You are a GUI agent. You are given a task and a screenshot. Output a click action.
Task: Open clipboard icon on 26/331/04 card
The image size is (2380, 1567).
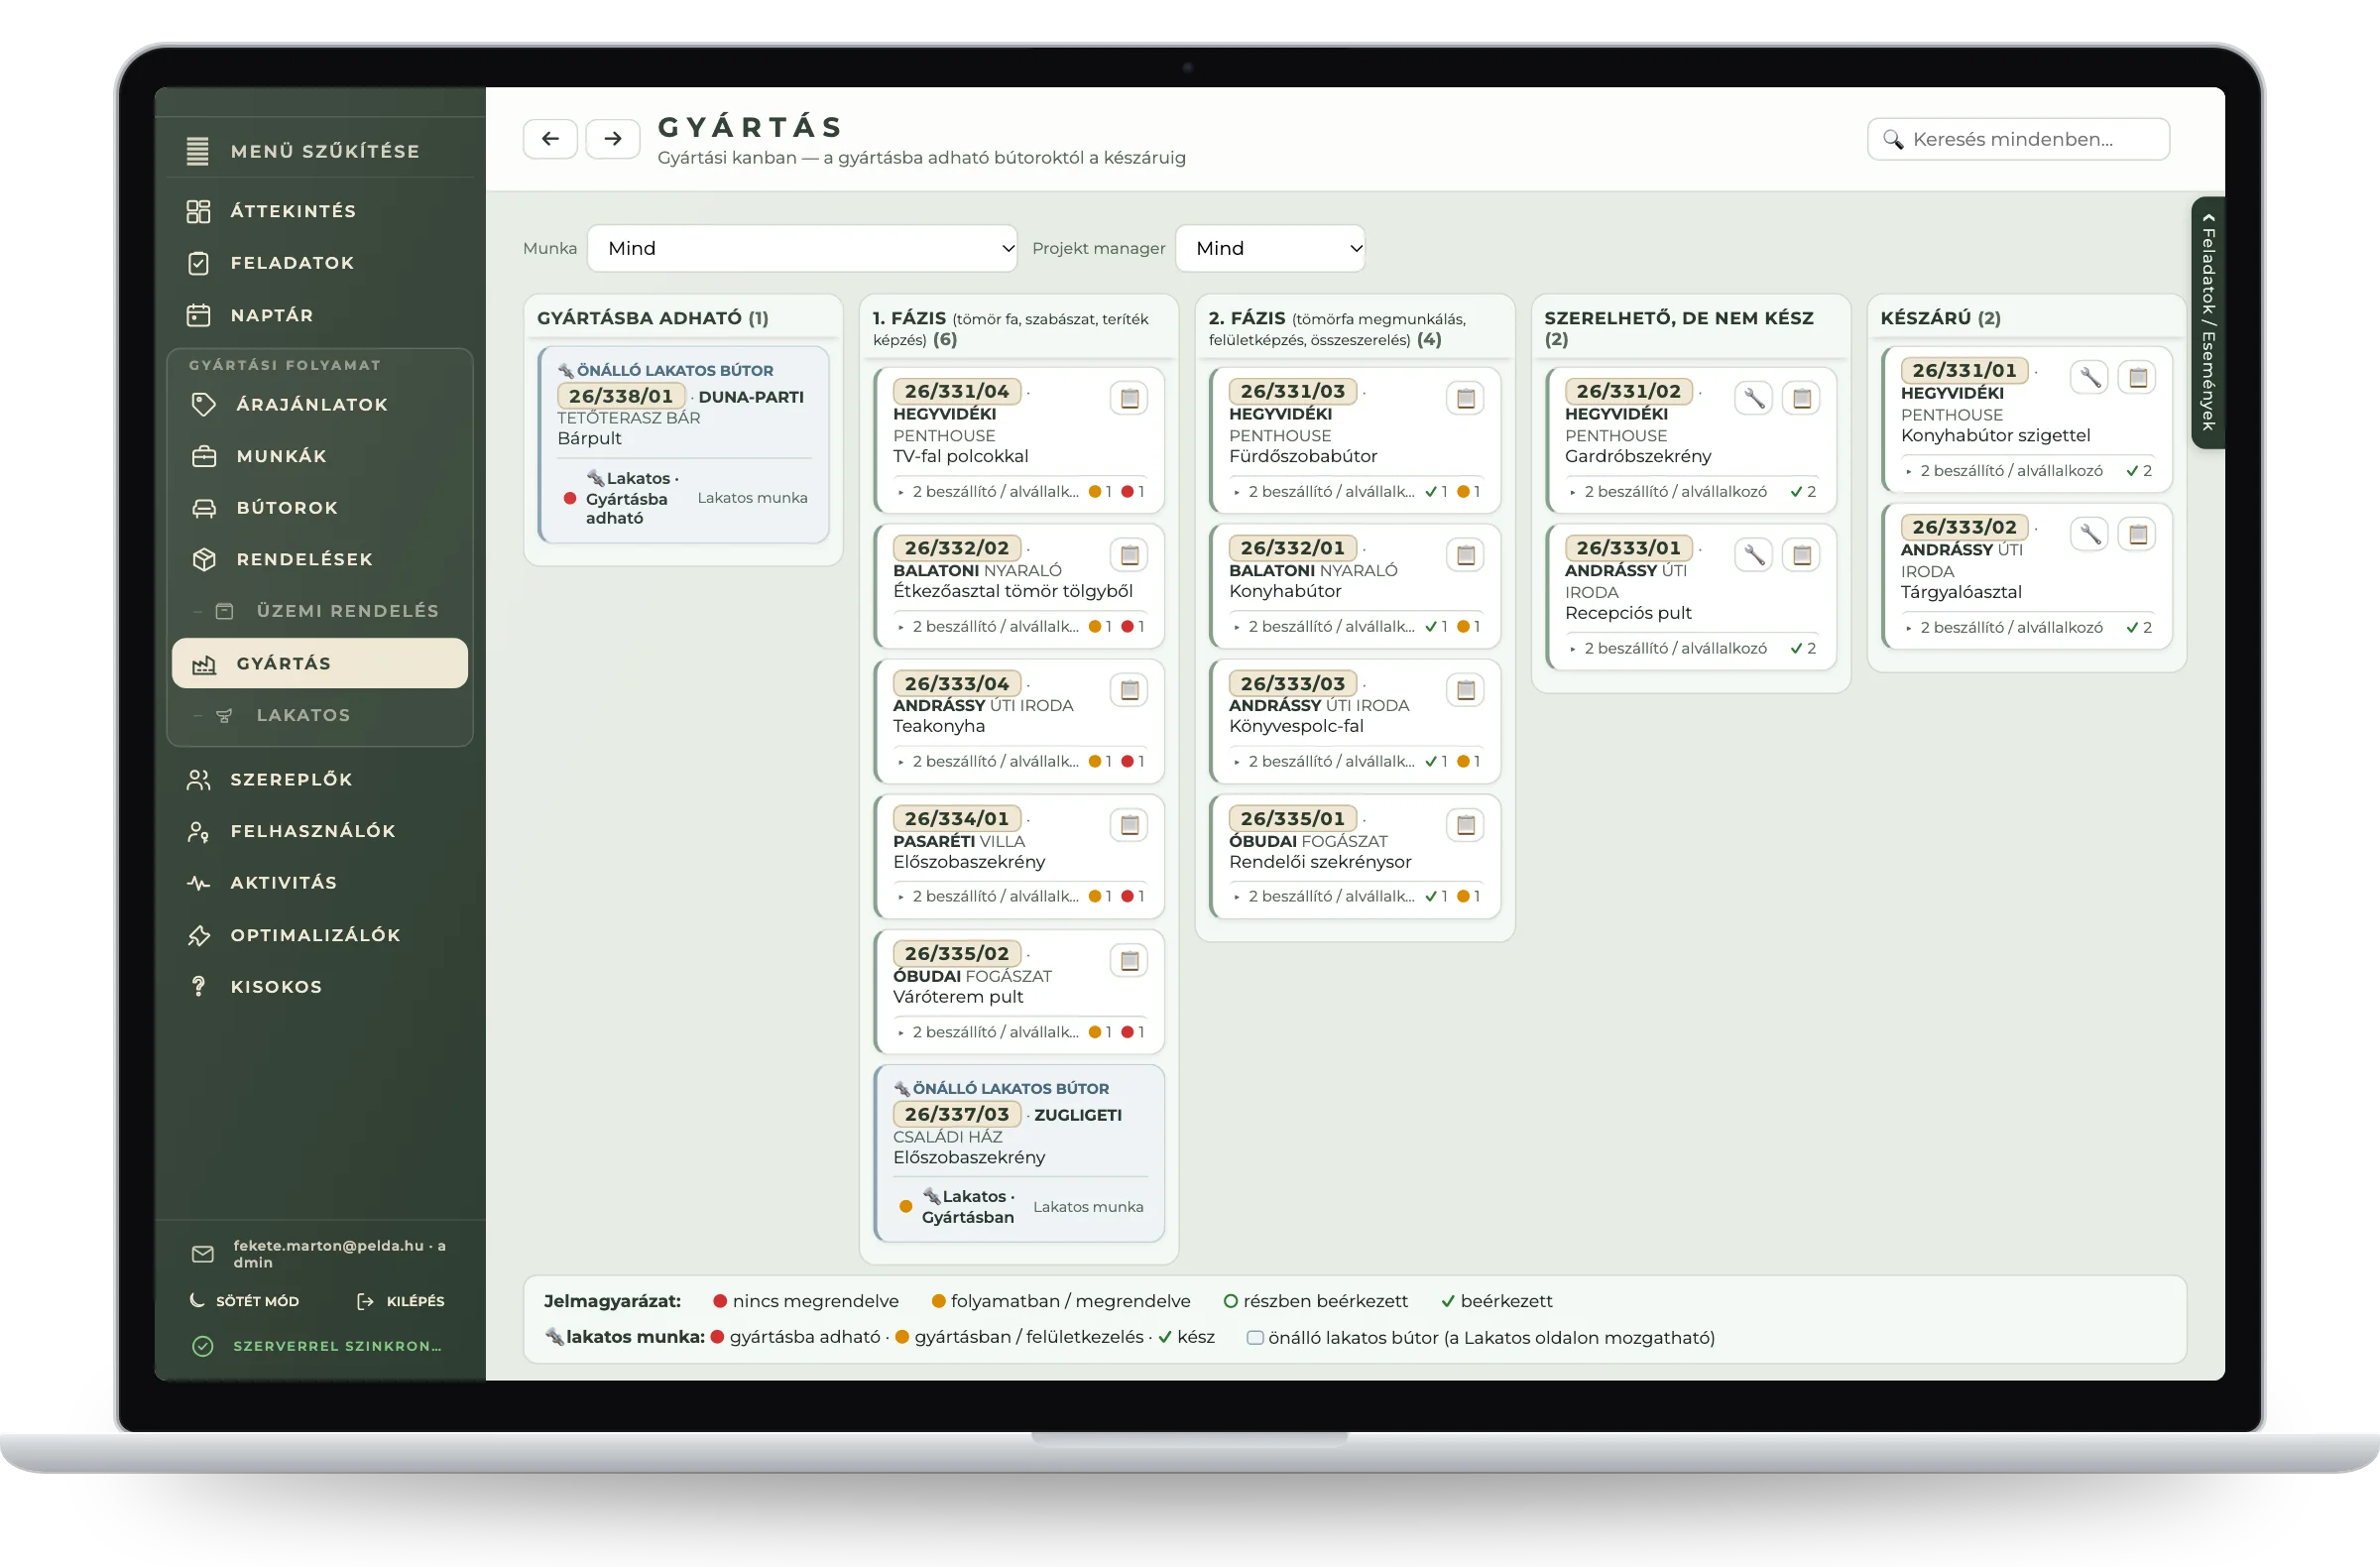click(1129, 398)
